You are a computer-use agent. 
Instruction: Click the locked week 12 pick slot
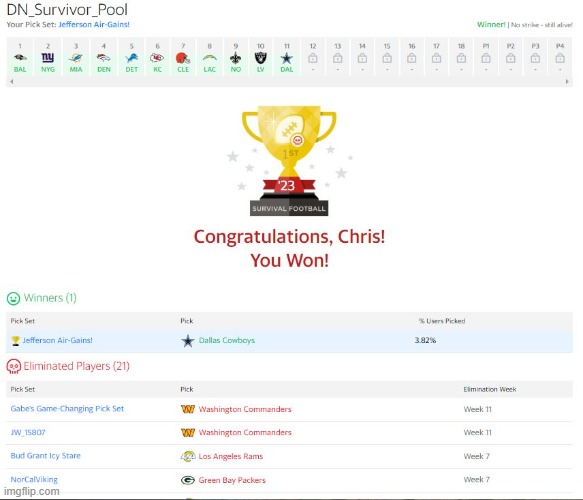313,58
